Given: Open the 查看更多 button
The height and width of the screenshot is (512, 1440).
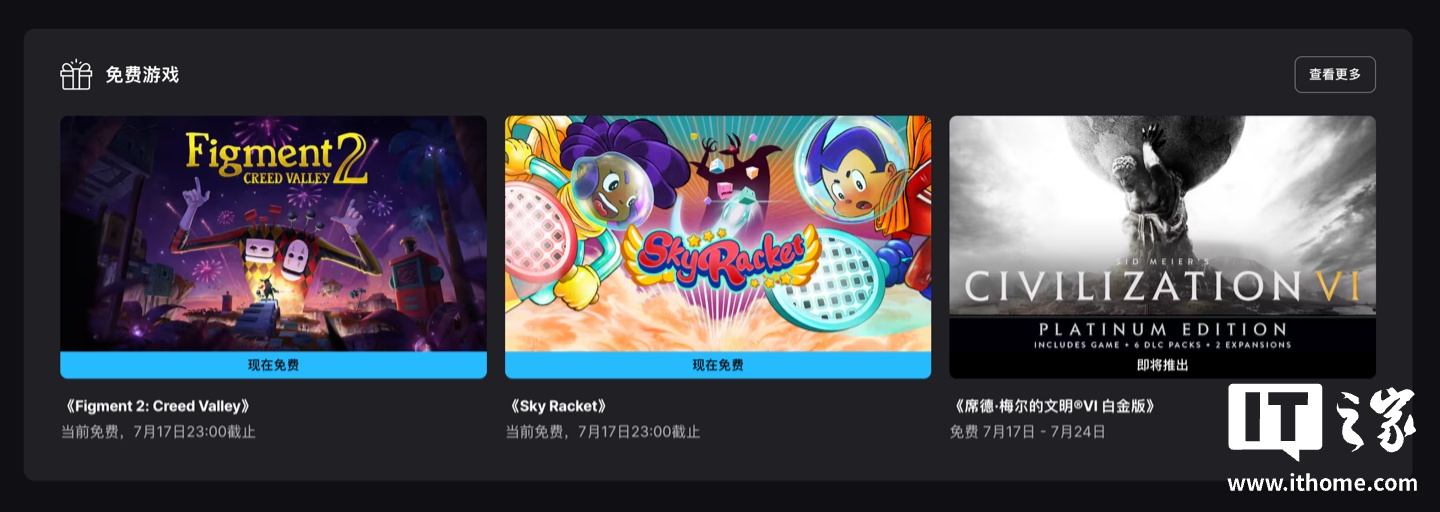Looking at the screenshot, I should (x=1335, y=74).
